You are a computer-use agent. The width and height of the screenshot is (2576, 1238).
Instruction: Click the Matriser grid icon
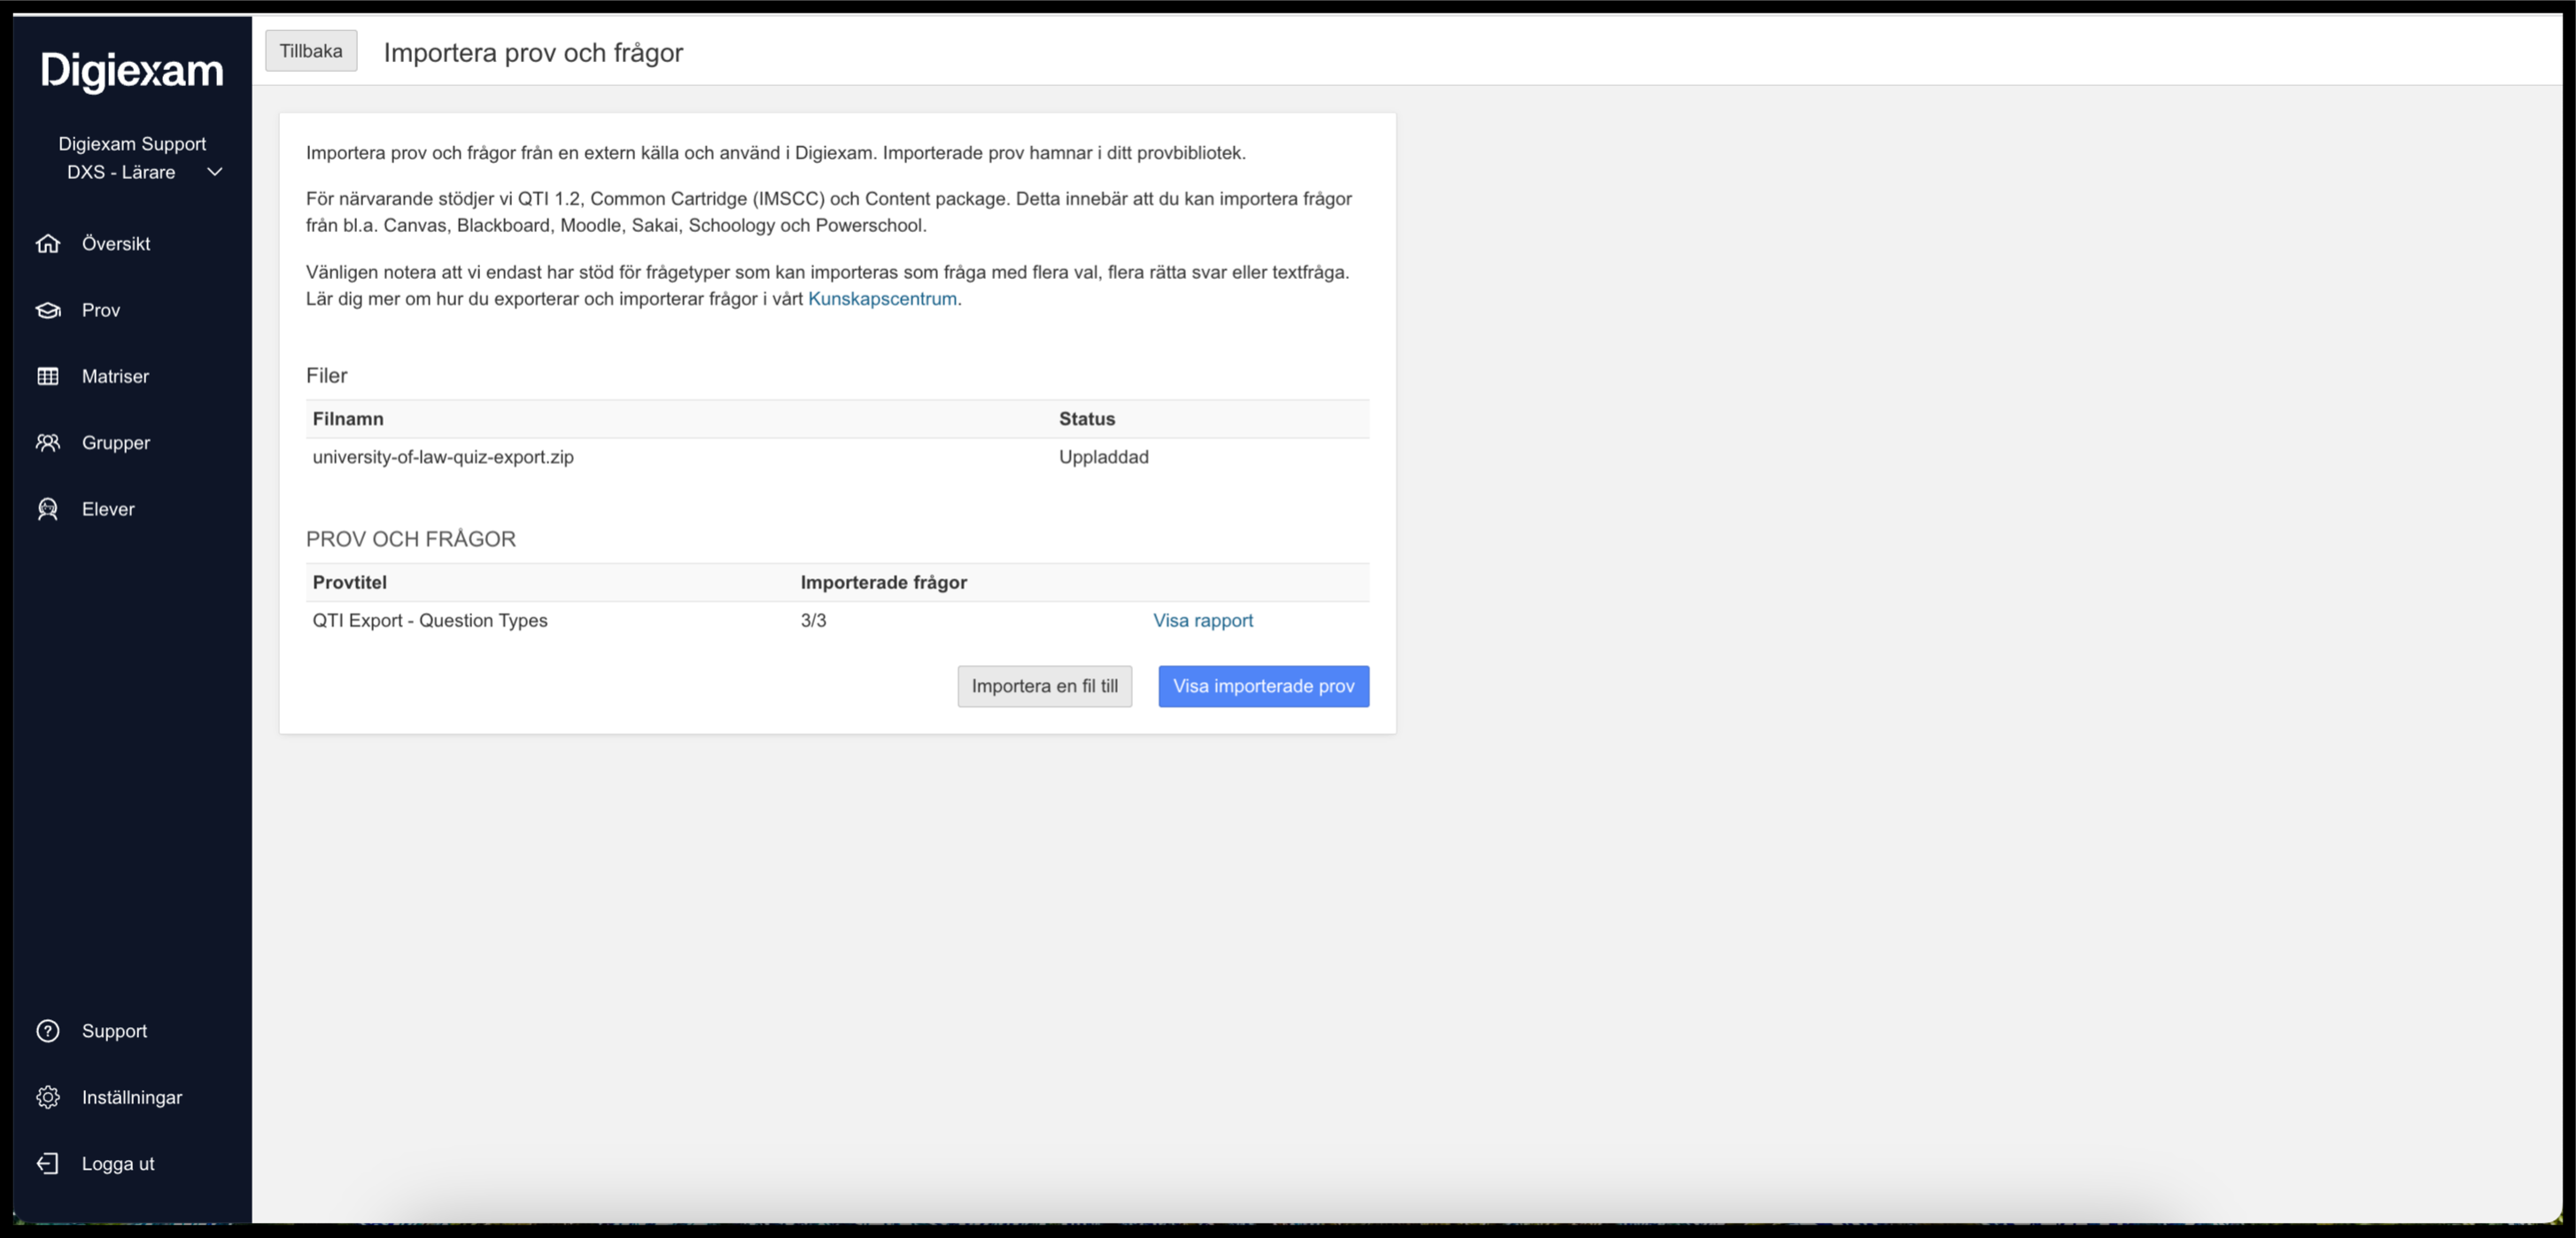[x=48, y=376]
